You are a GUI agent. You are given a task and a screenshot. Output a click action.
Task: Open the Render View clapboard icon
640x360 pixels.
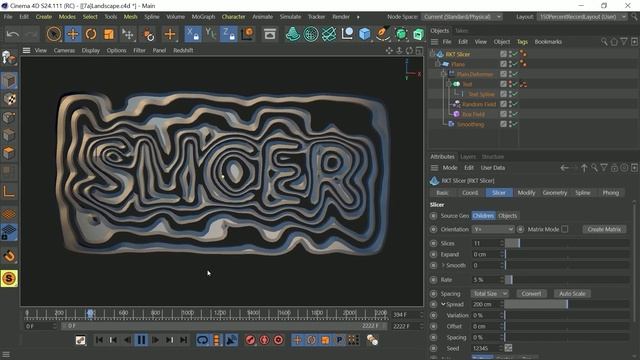269,34
